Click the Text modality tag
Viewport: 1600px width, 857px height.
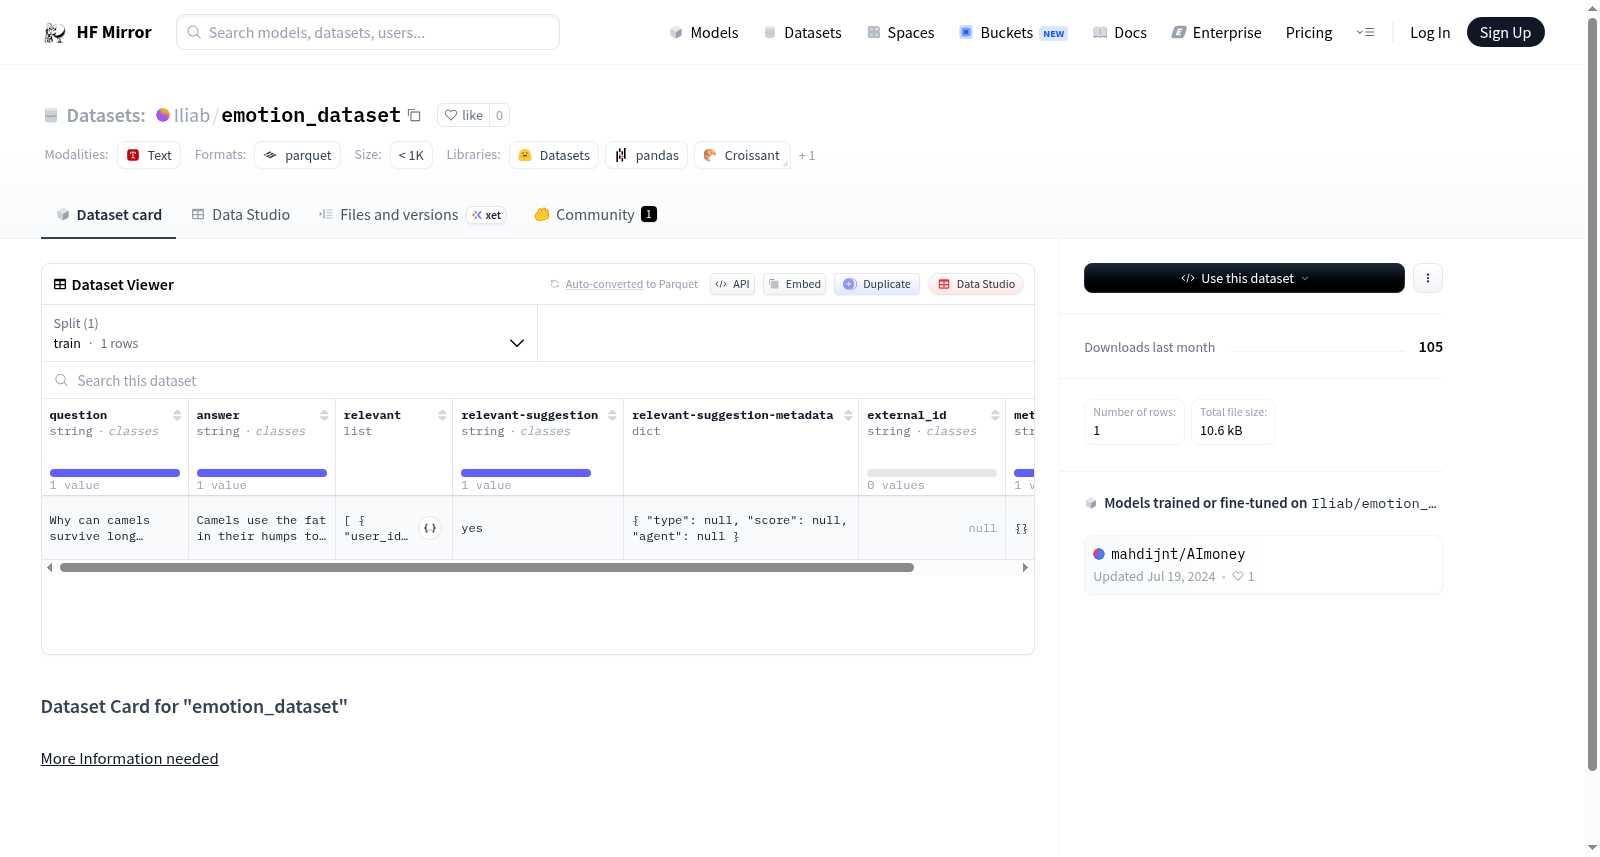[149, 155]
